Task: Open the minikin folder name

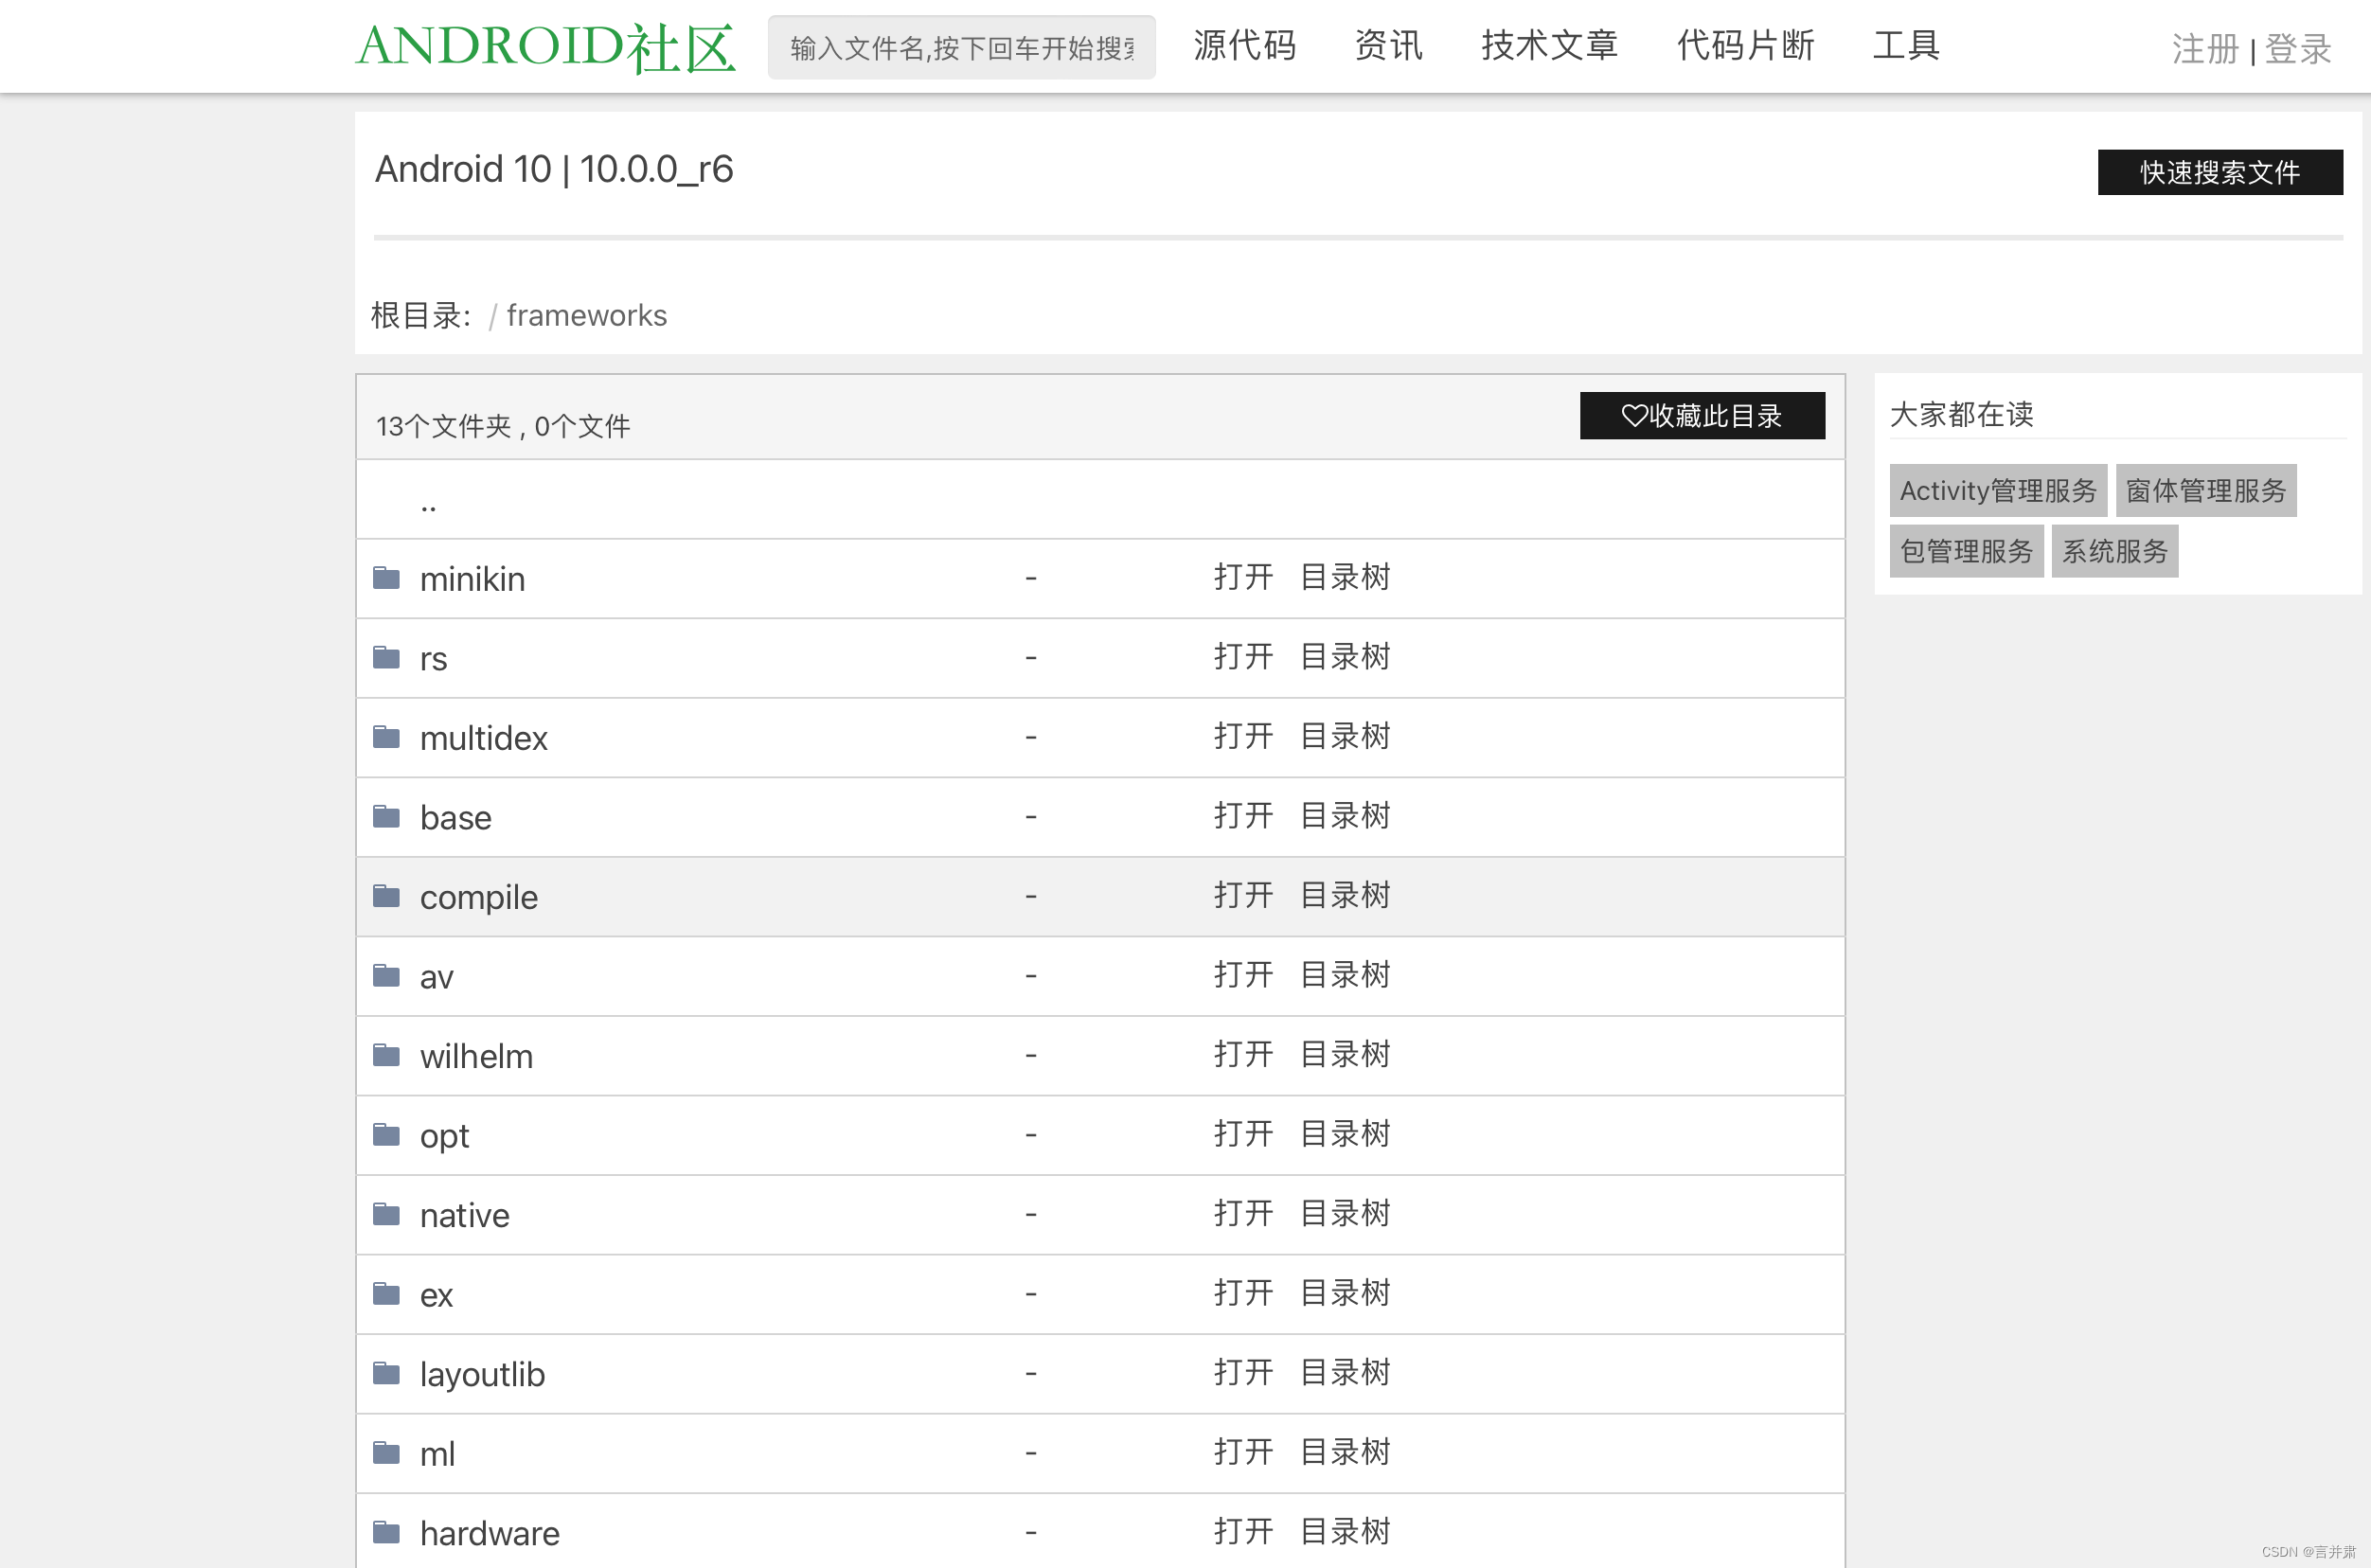Action: [x=472, y=579]
